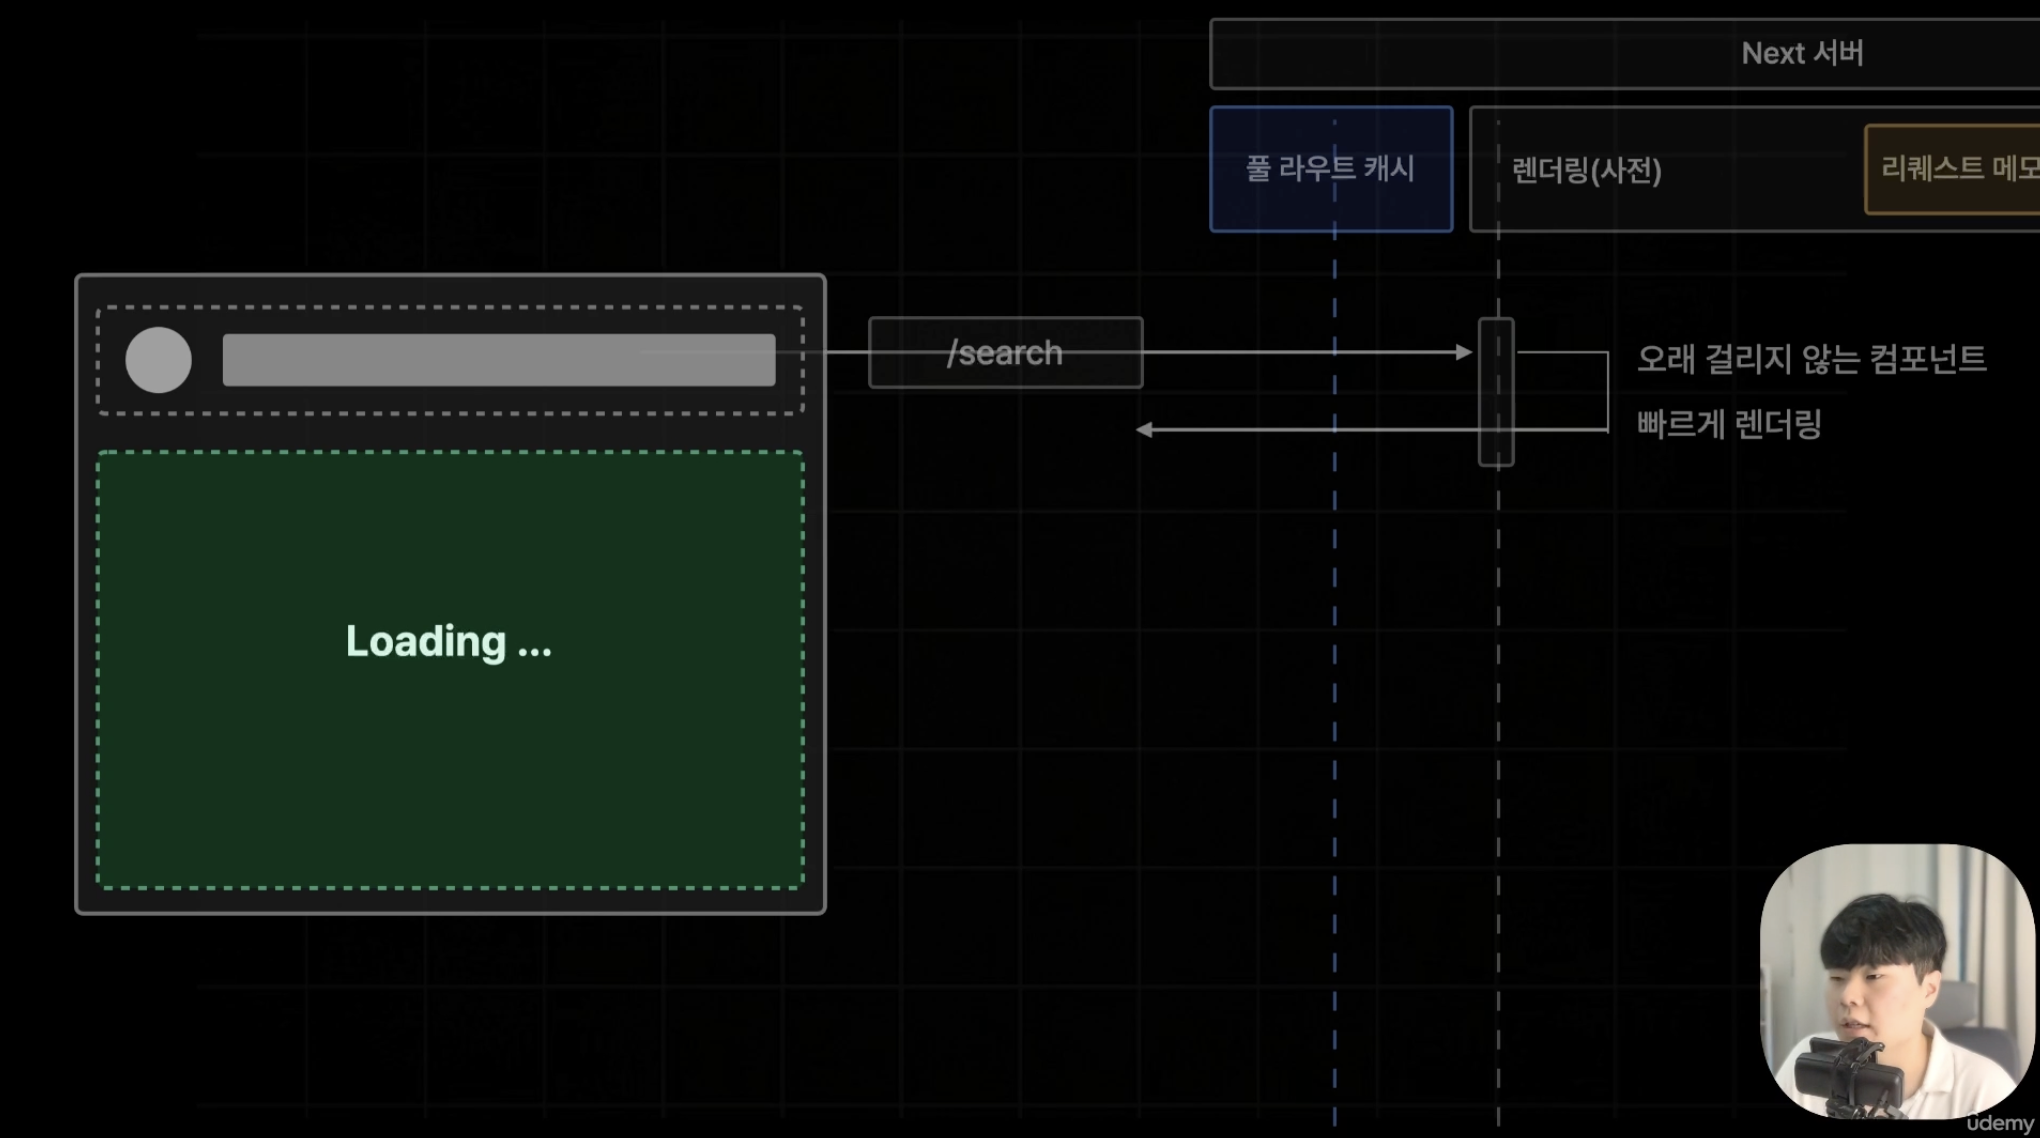Click the Loading ... text
The height and width of the screenshot is (1138, 2040).
[x=448, y=641]
